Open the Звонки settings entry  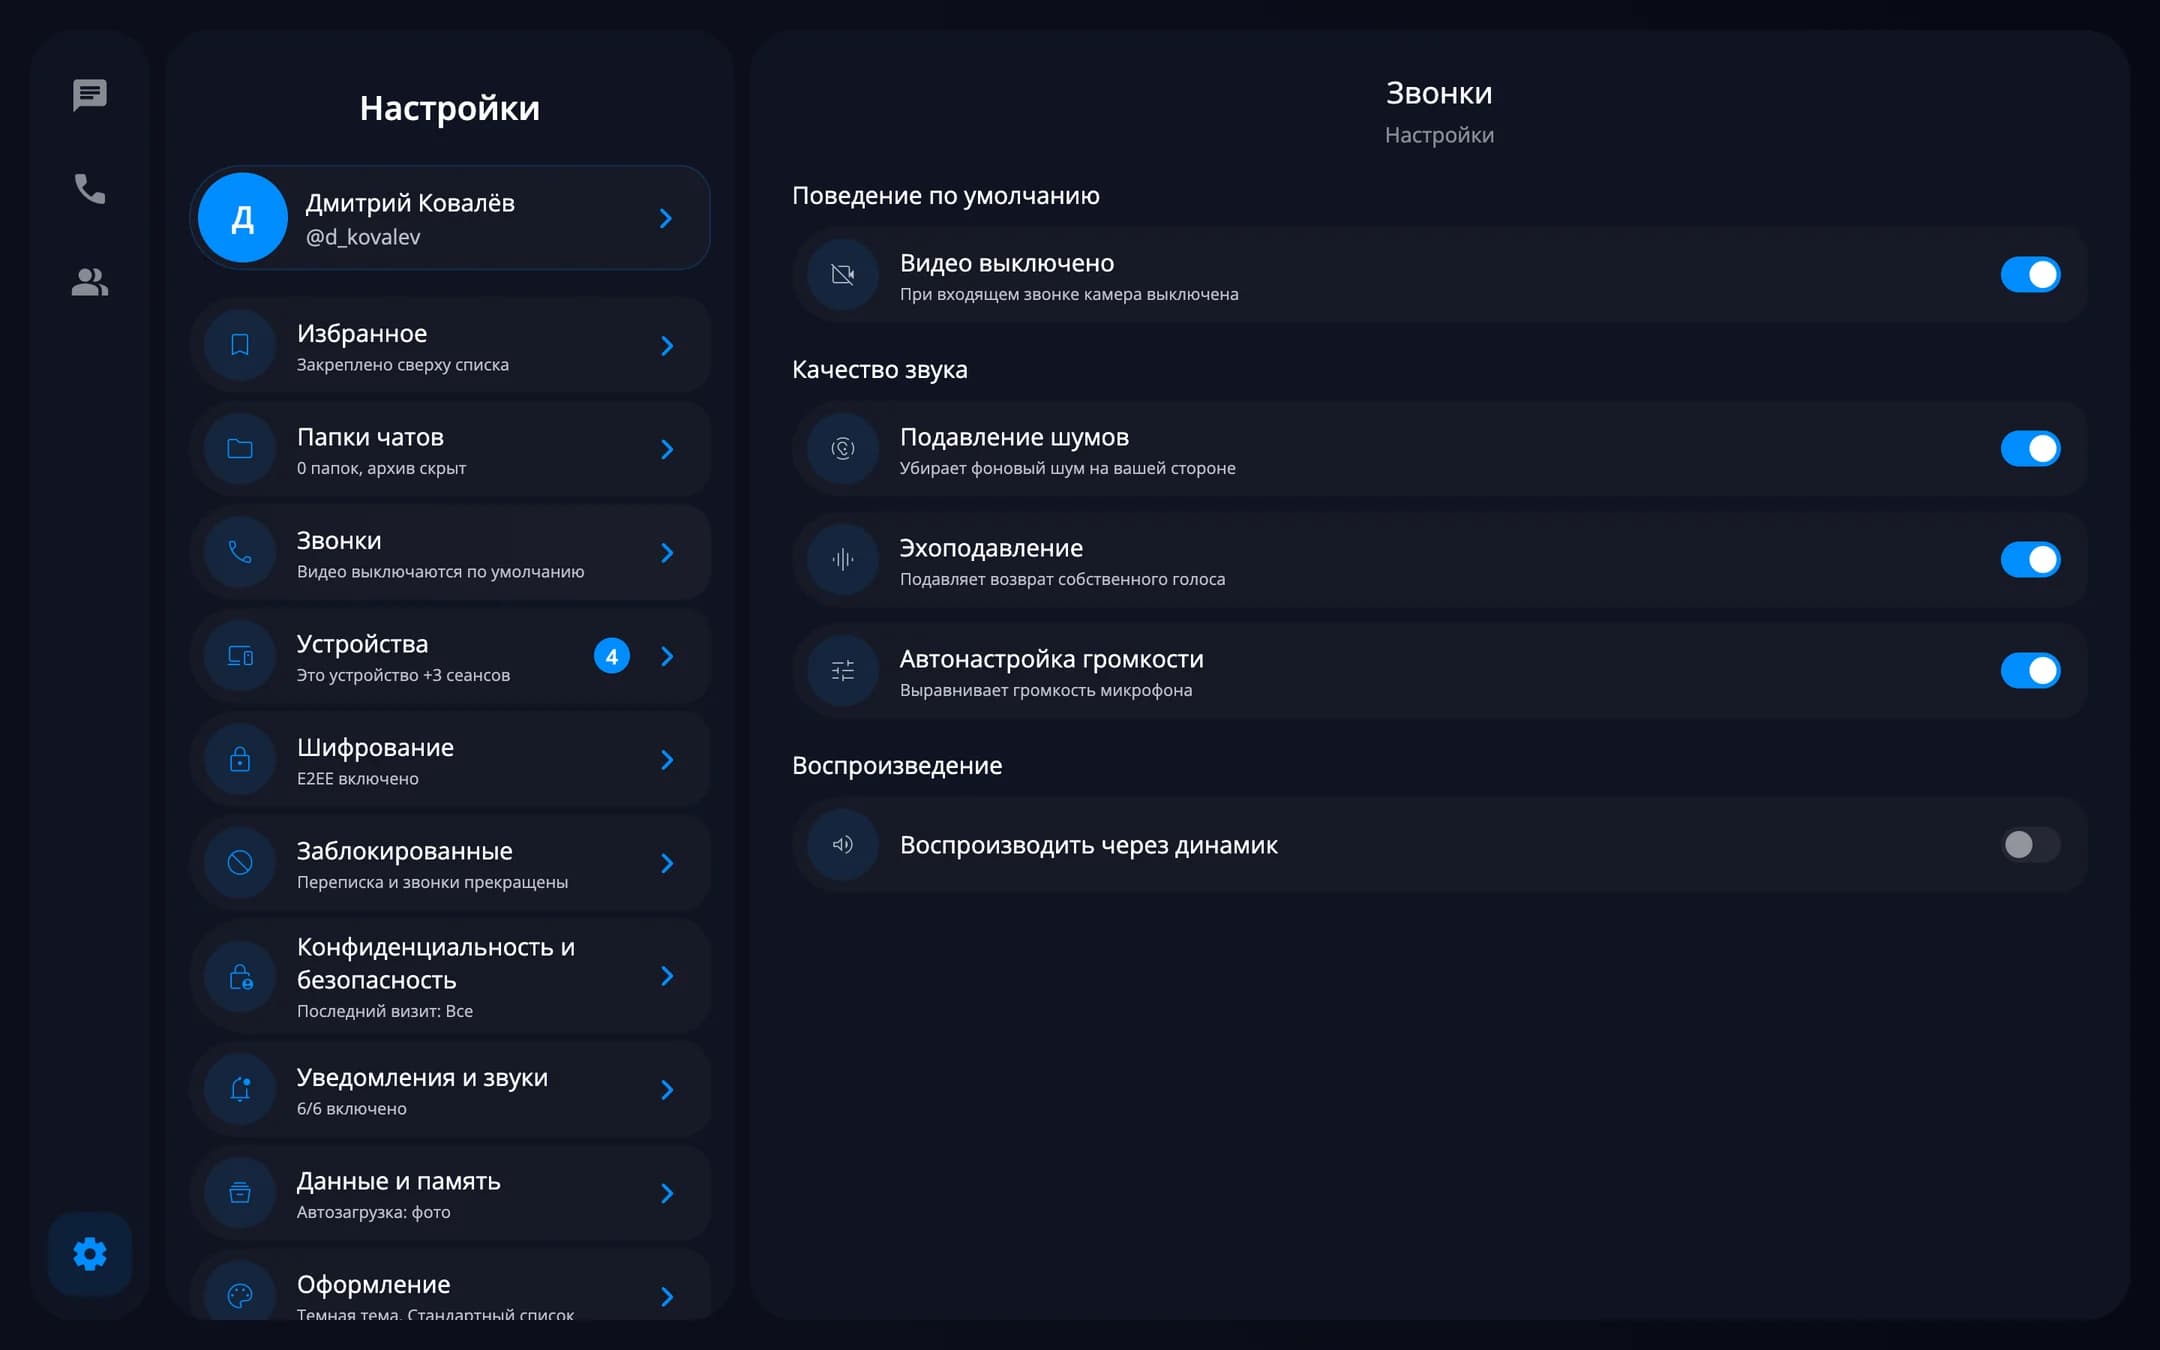[x=450, y=552]
